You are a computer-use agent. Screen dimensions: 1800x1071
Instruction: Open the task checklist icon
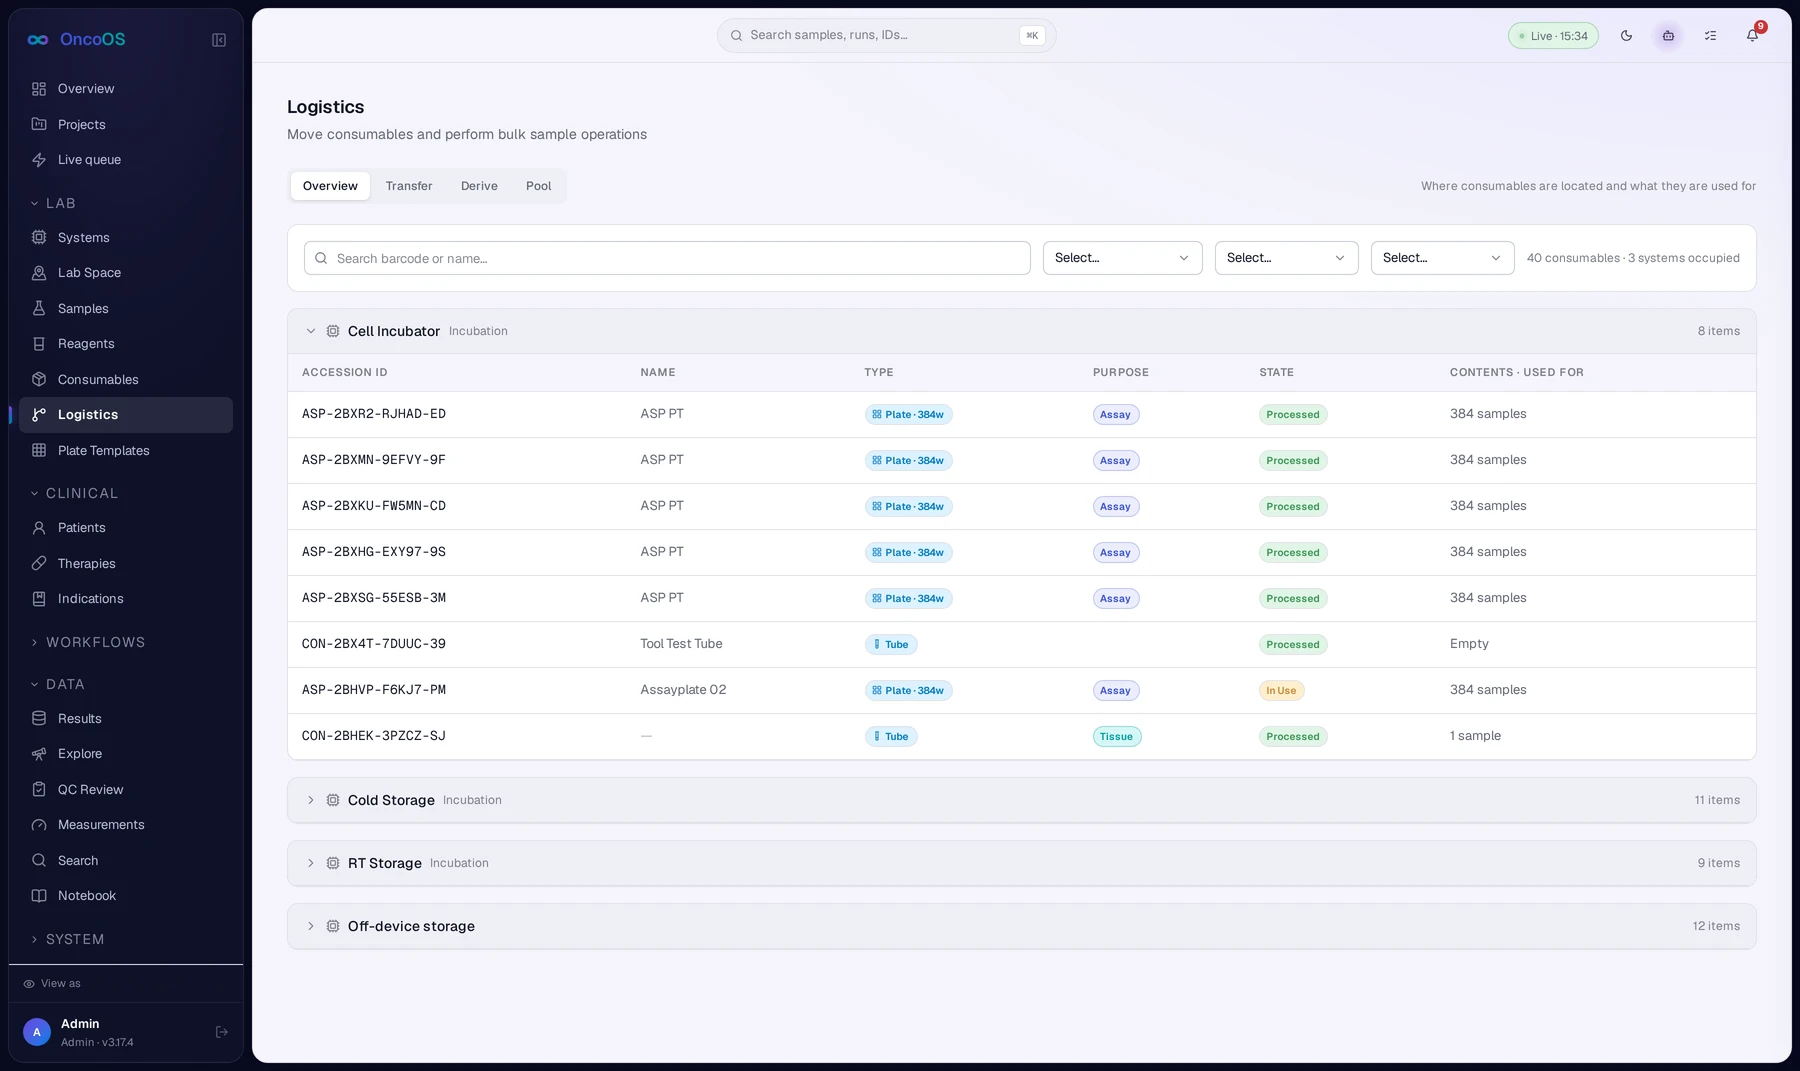1710,36
